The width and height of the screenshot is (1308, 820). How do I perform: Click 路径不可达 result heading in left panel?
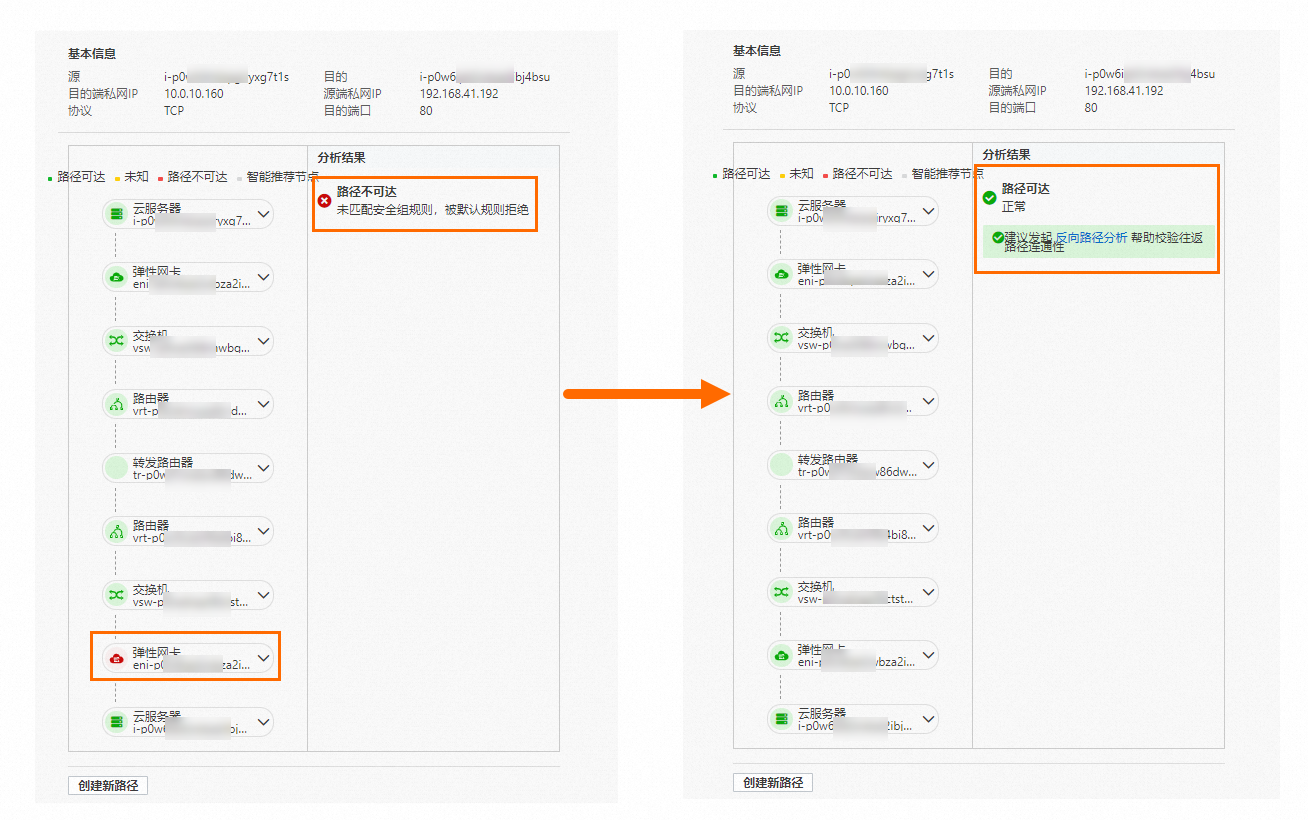coord(367,192)
